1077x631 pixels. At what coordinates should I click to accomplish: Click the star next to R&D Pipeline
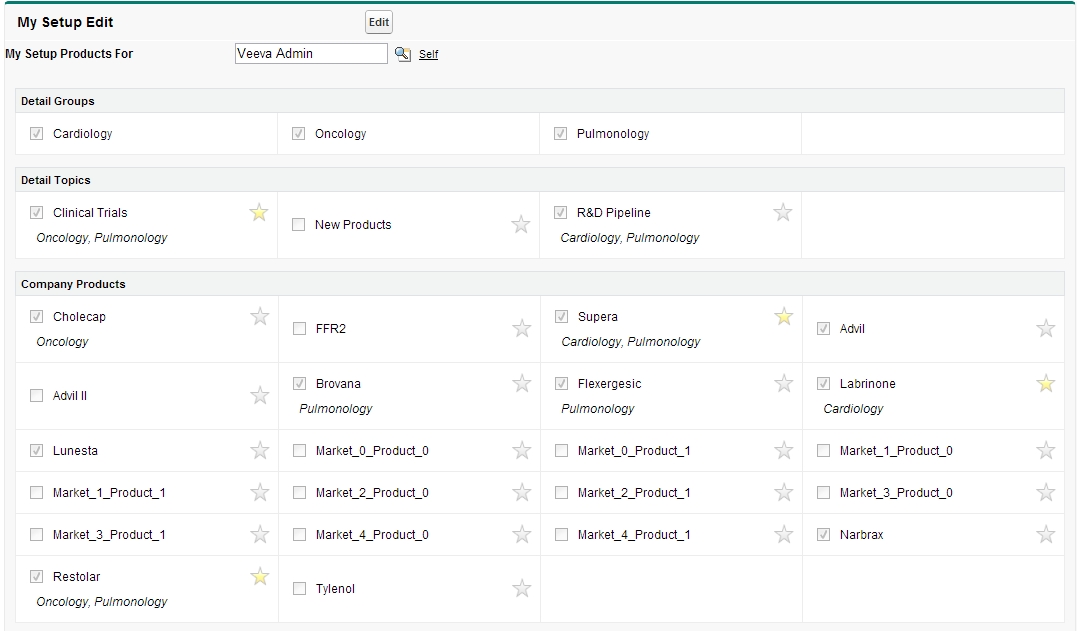click(x=783, y=212)
